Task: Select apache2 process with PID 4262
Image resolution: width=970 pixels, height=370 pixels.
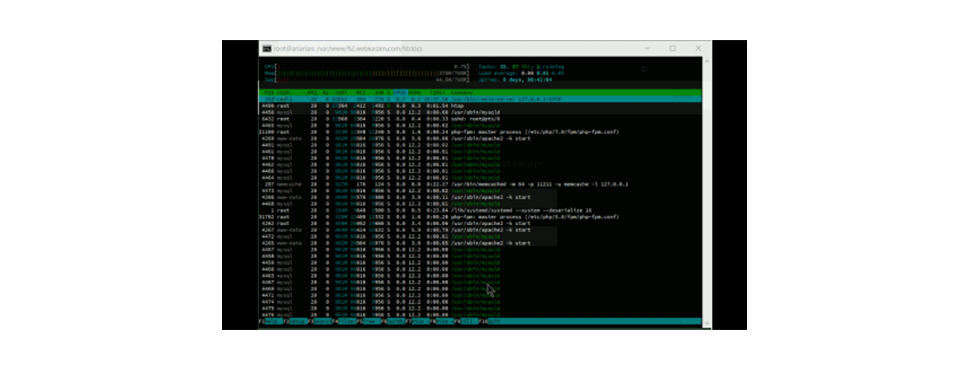Action: (x=480, y=223)
